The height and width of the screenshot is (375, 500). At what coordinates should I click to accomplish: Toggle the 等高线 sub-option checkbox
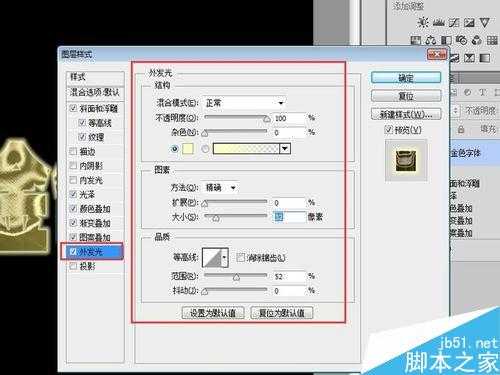point(82,123)
